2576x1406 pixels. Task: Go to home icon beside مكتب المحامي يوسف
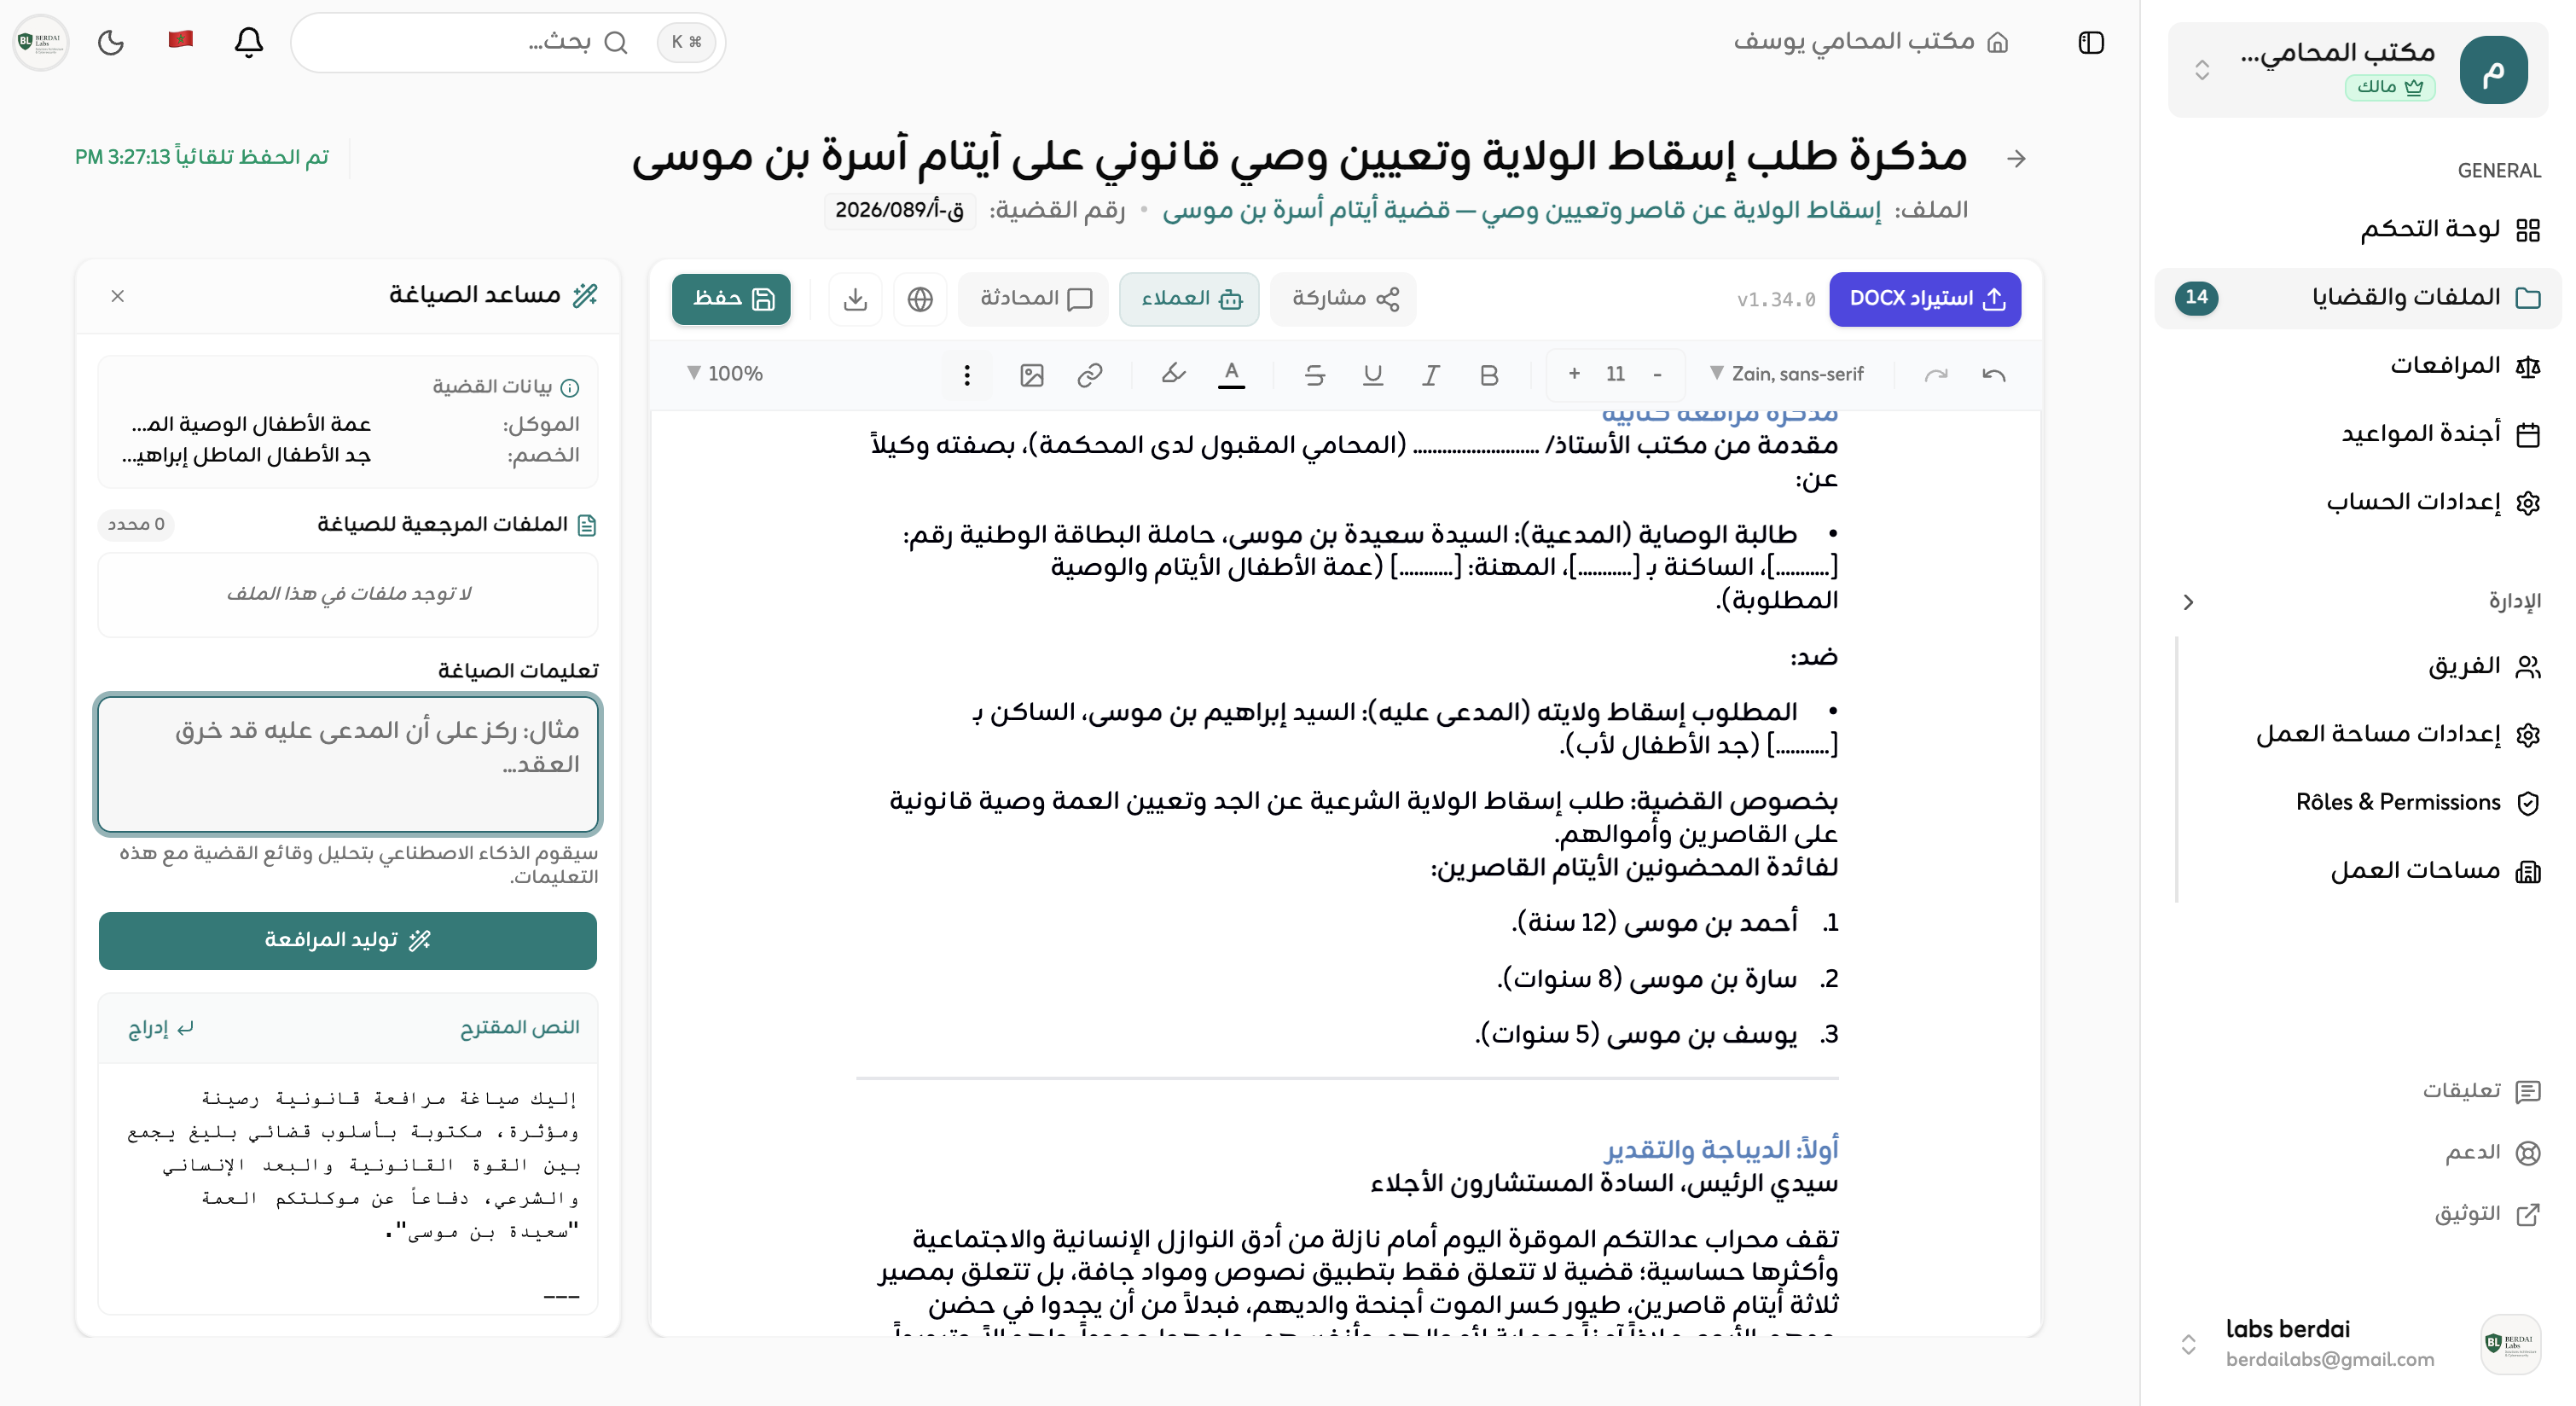(1997, 42)
